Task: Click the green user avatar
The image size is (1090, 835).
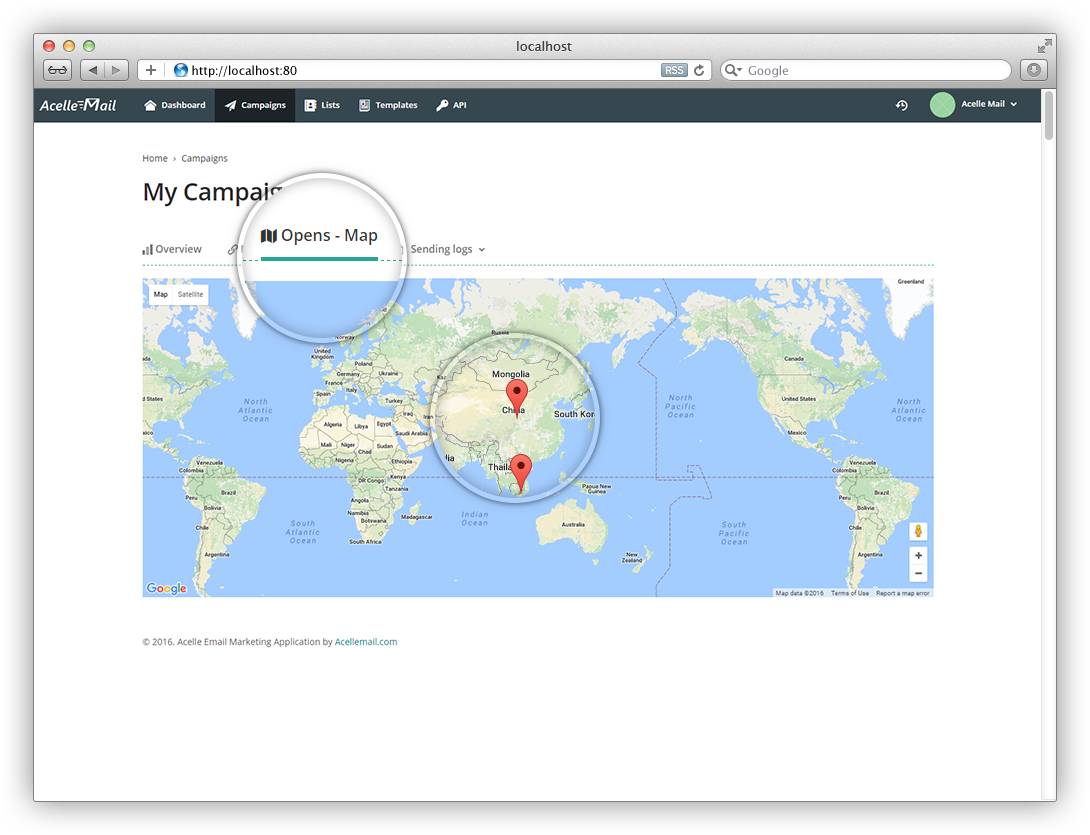Action: pyautogui.click(x=942, y=105)
